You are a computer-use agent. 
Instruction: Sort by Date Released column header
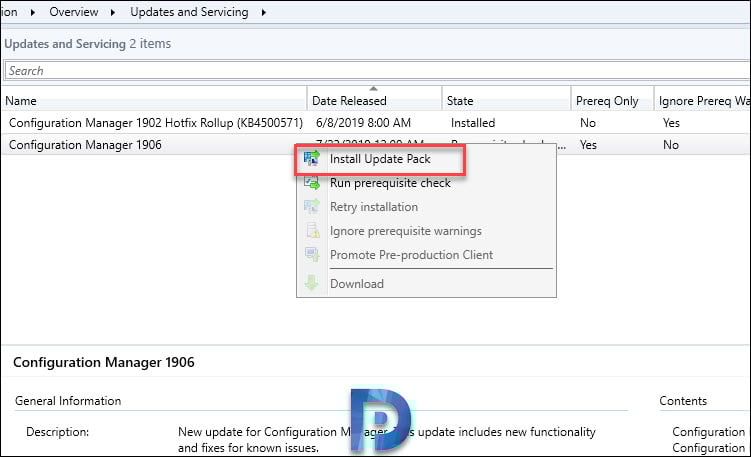374,101
